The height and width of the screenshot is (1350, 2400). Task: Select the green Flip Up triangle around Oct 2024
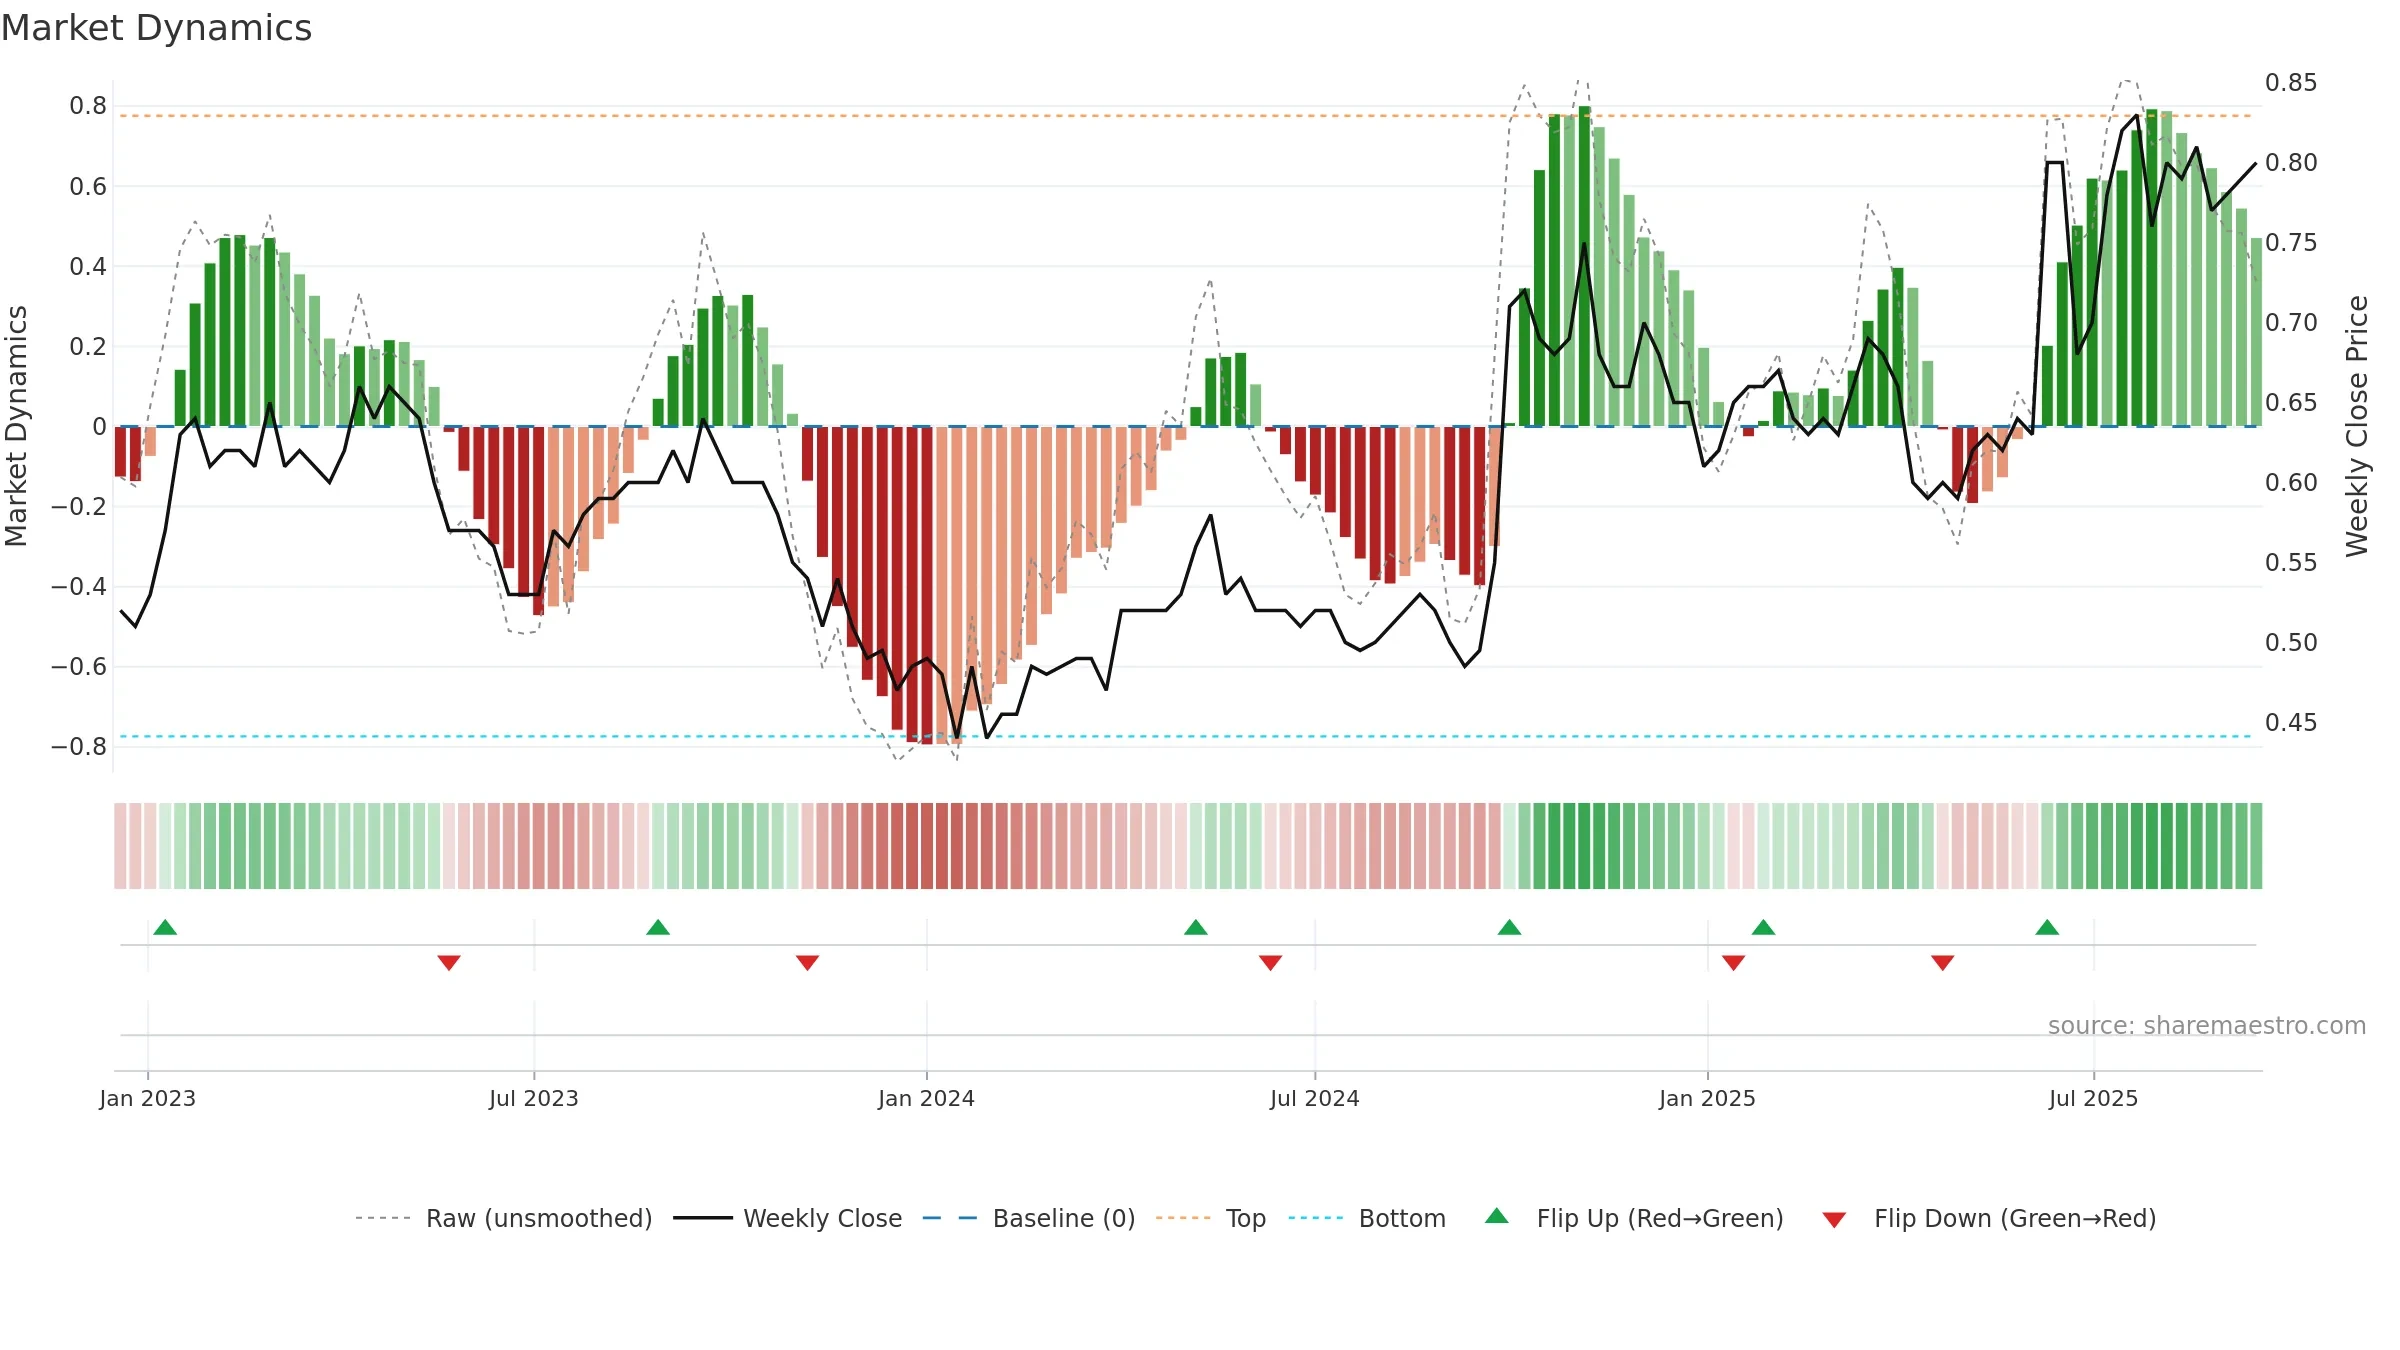1510,928
